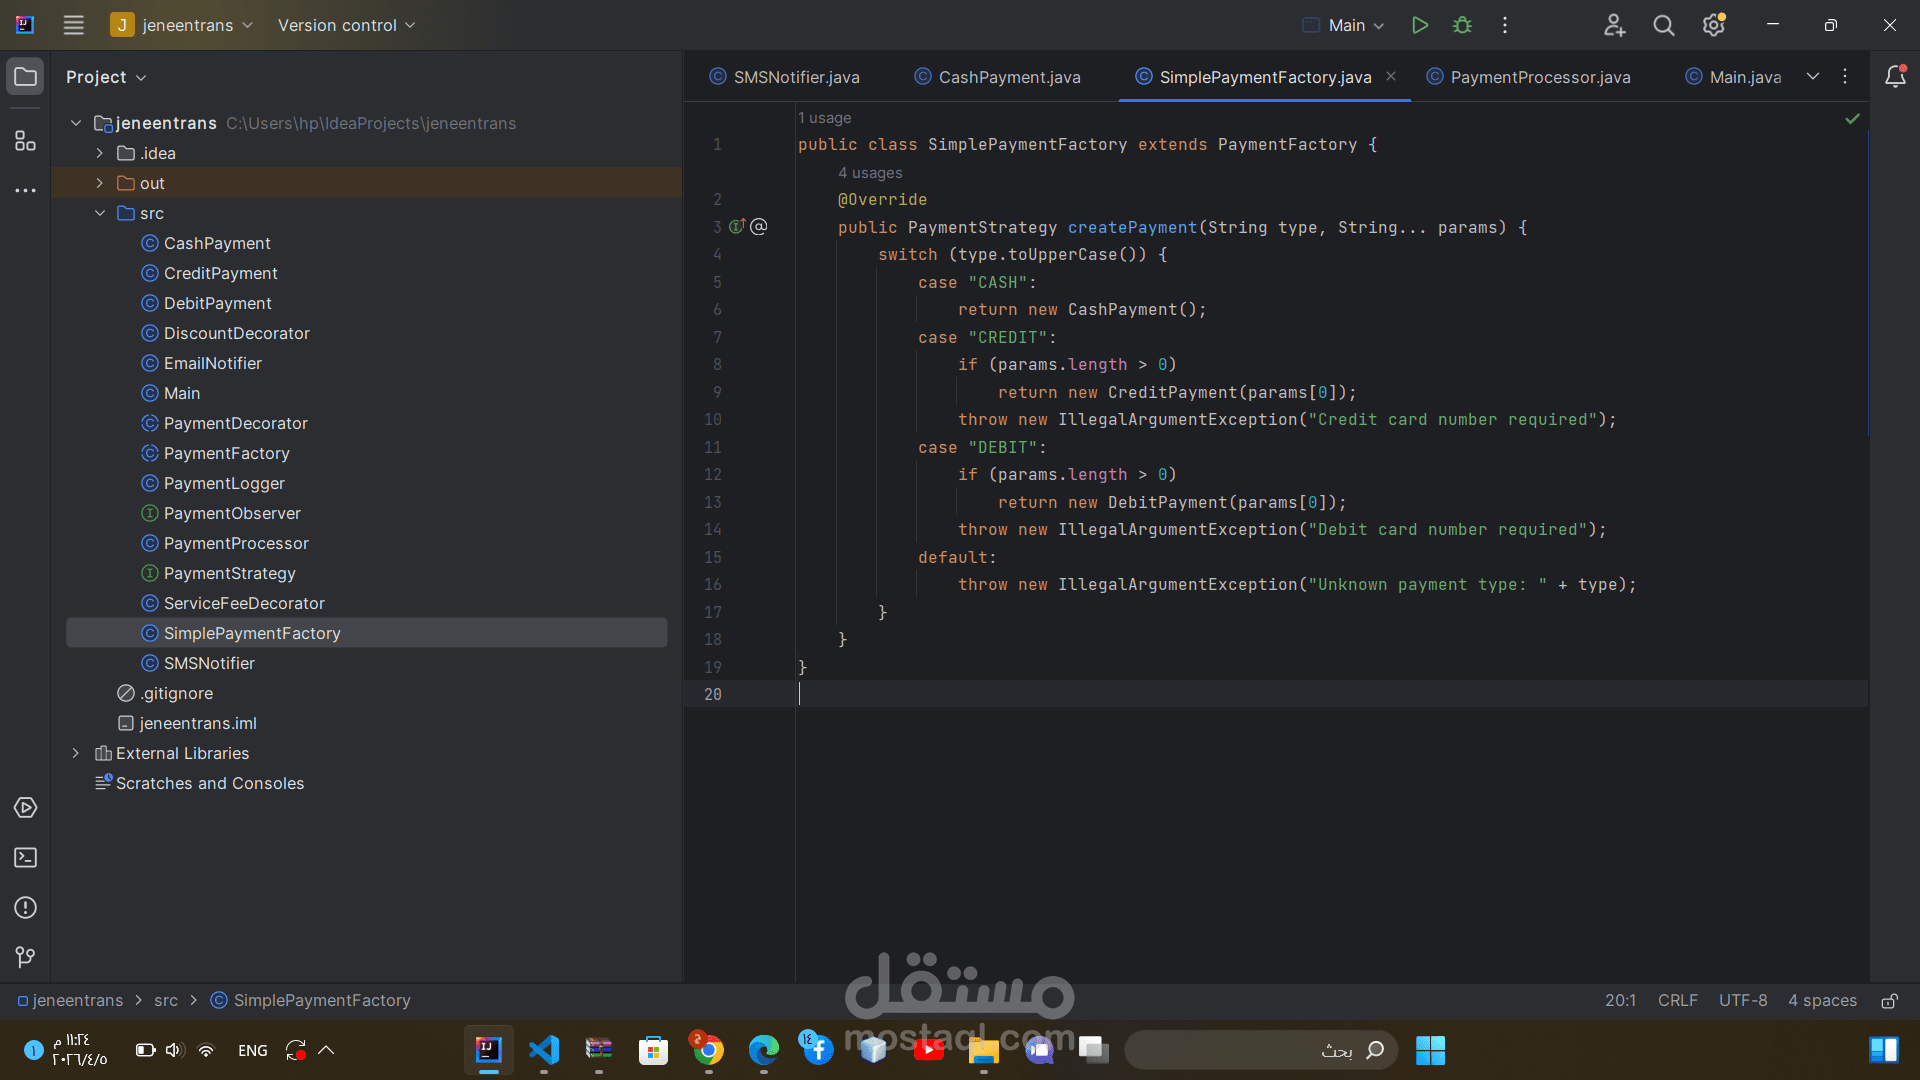Expand the out folder

click(x=100, y=183)
